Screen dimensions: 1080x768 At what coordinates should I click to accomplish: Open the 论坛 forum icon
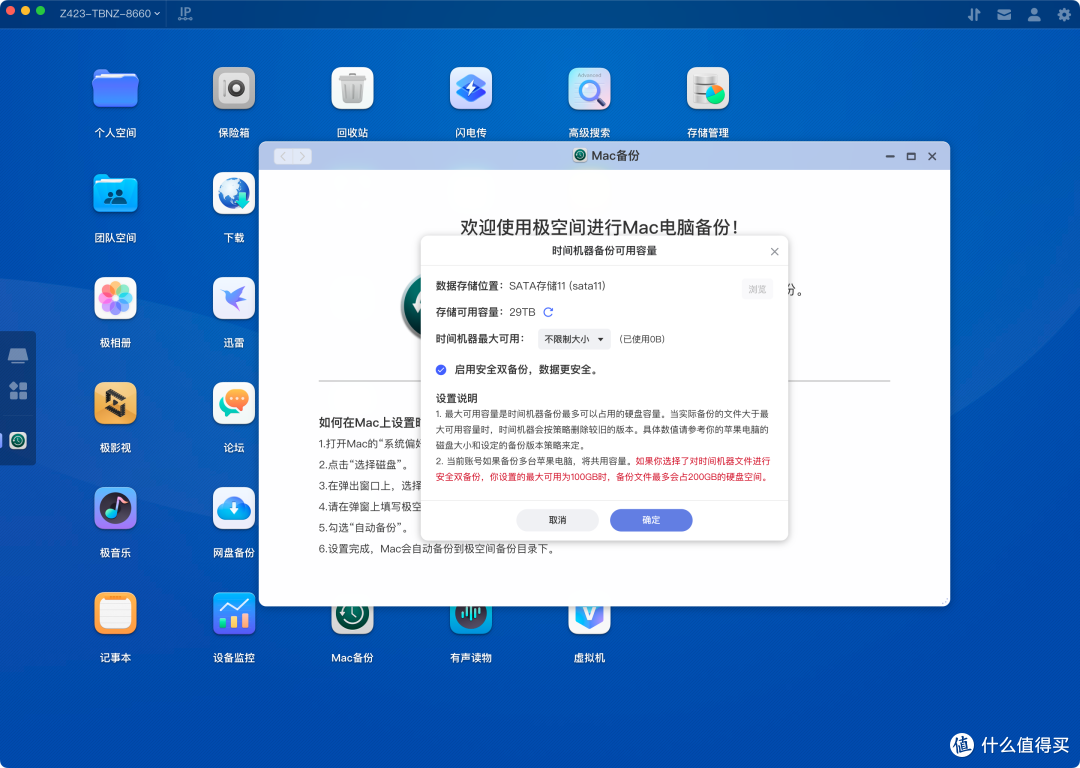233,404
